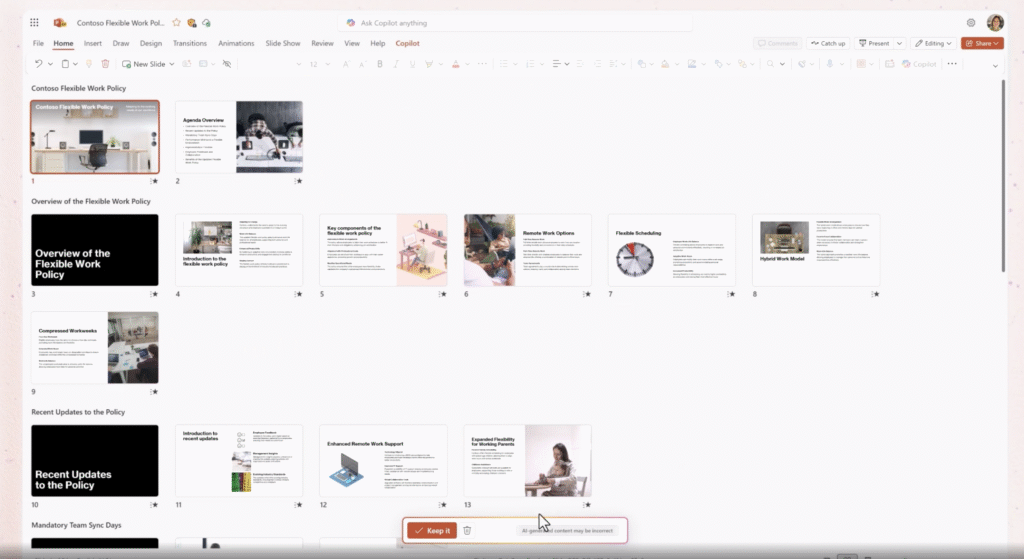Click the shape outline icon

point(692,64)
